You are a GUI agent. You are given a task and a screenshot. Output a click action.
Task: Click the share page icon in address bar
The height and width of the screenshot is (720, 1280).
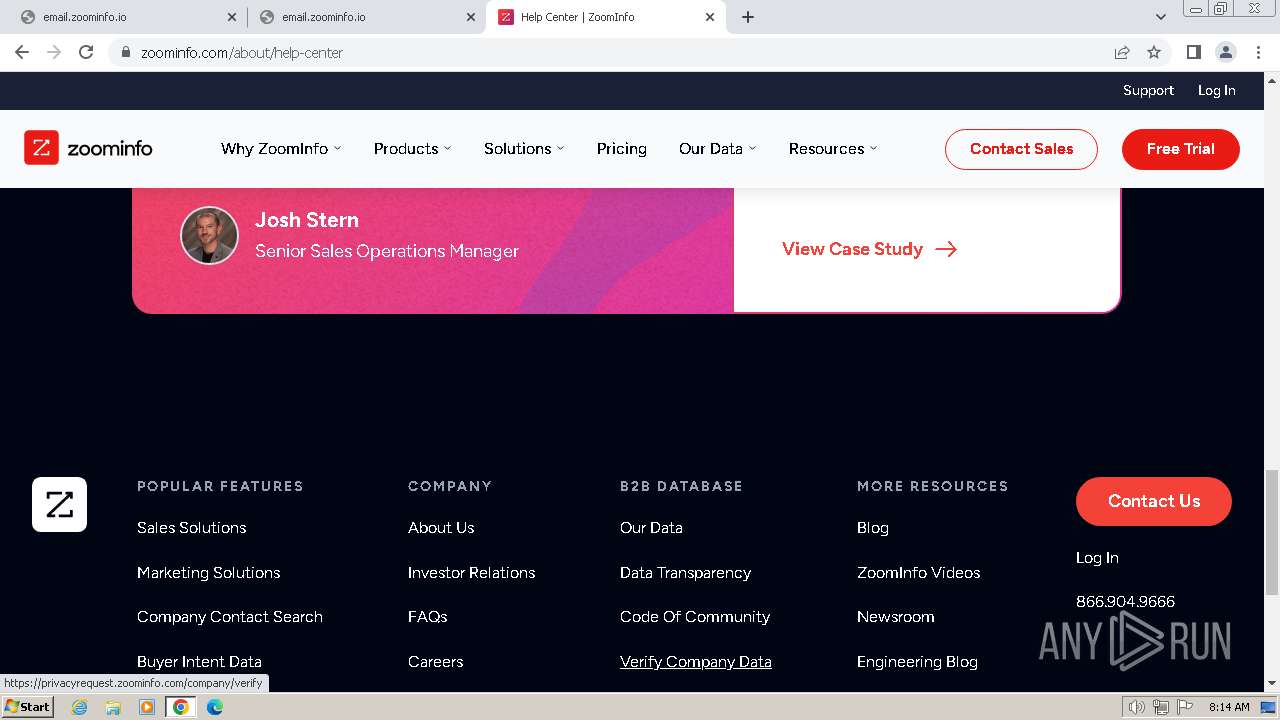(x=1122, y=52)
